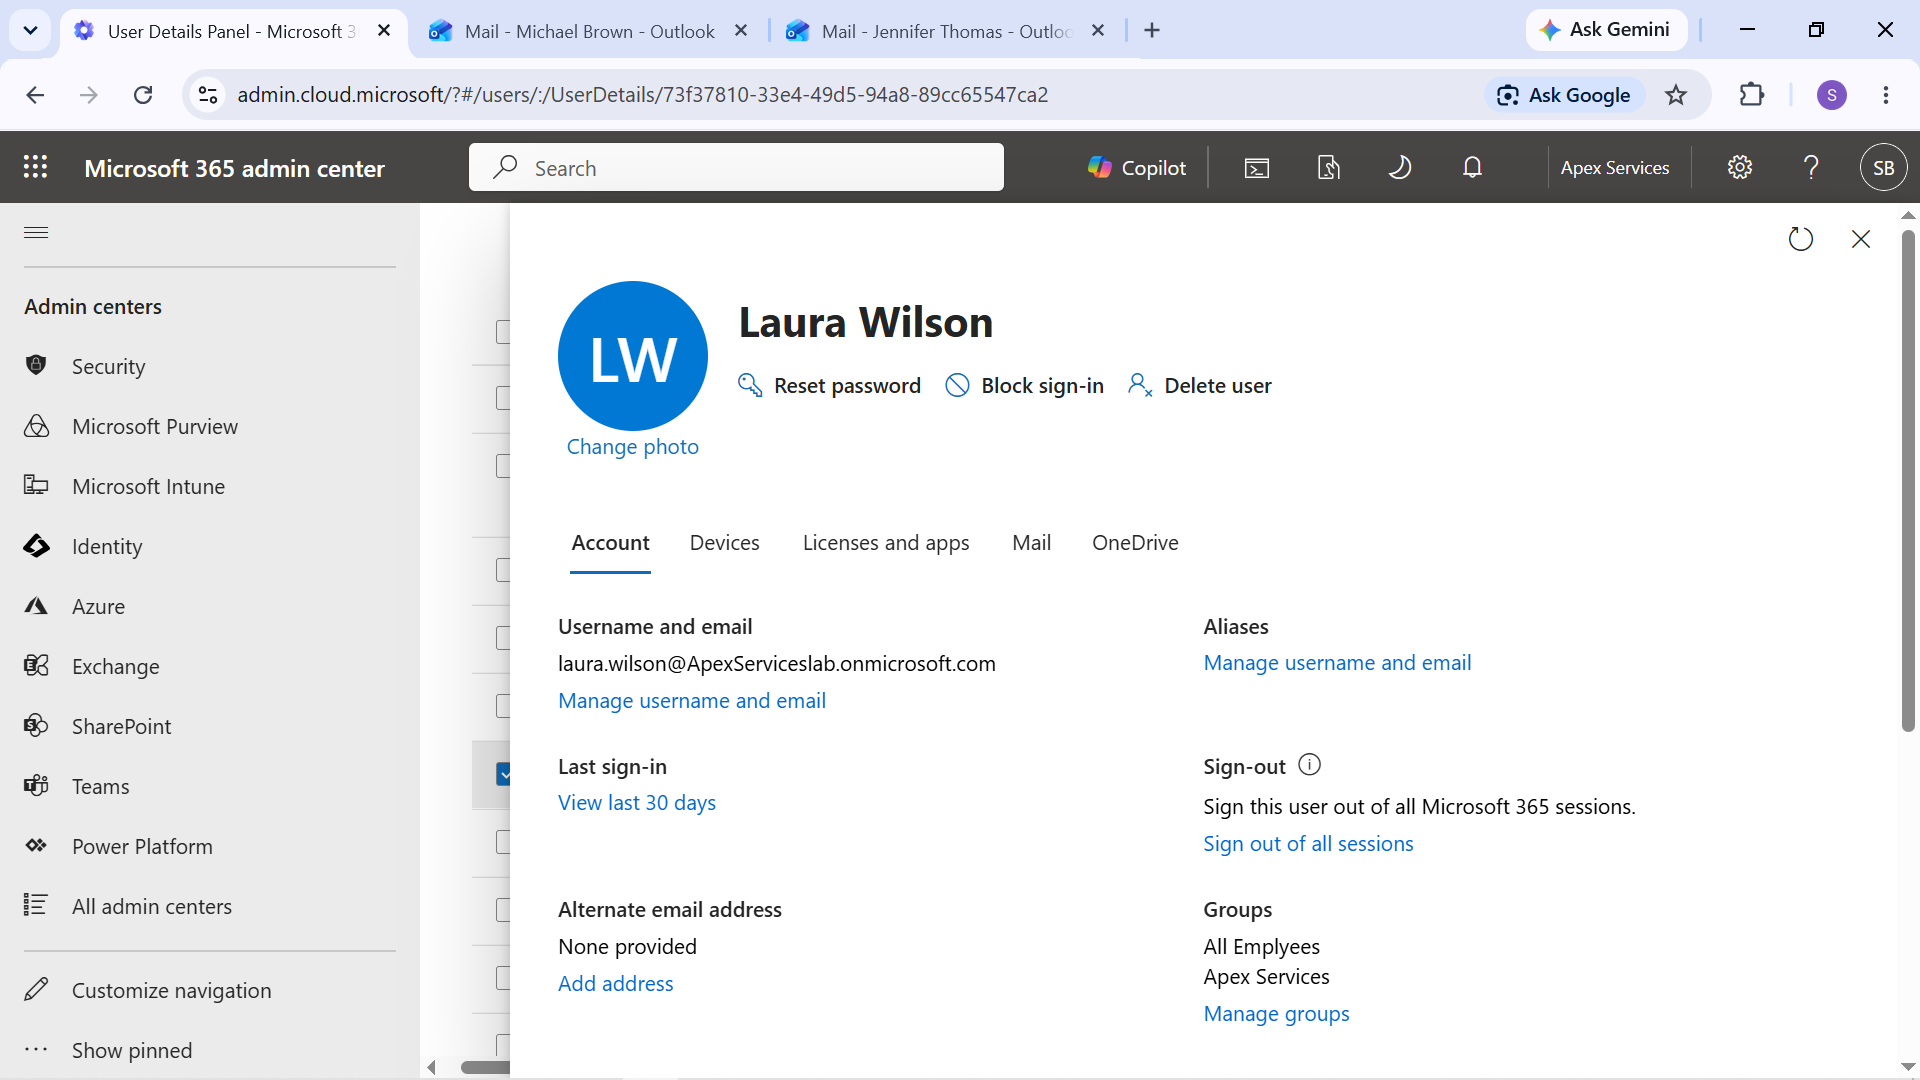This screenshot has width=1920, height=1080.
Task: Open the app launcher waffle icon
Action: tap(36, 167)
